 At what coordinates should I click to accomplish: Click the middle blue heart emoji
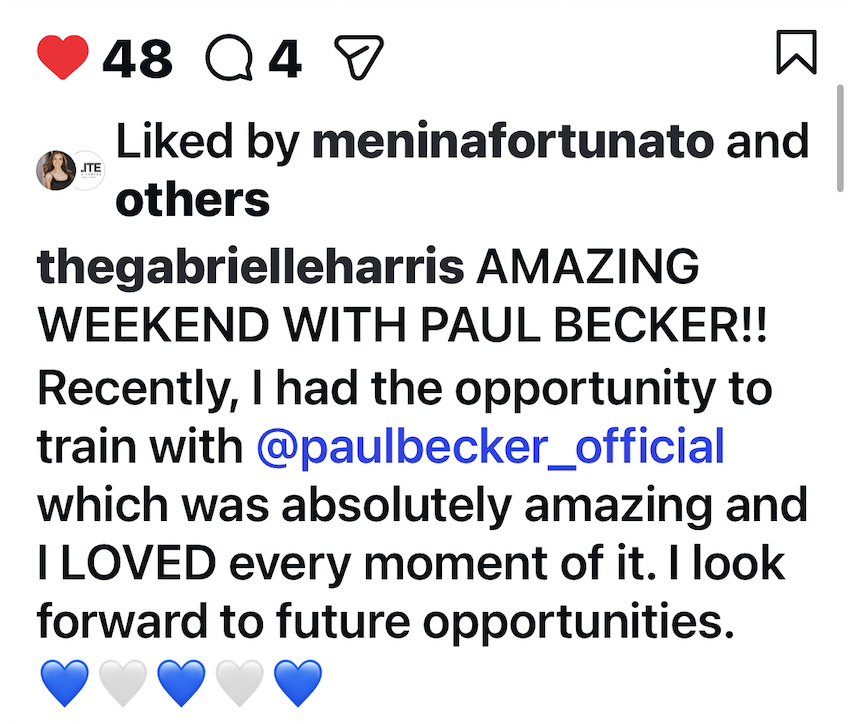click(181, 685)
